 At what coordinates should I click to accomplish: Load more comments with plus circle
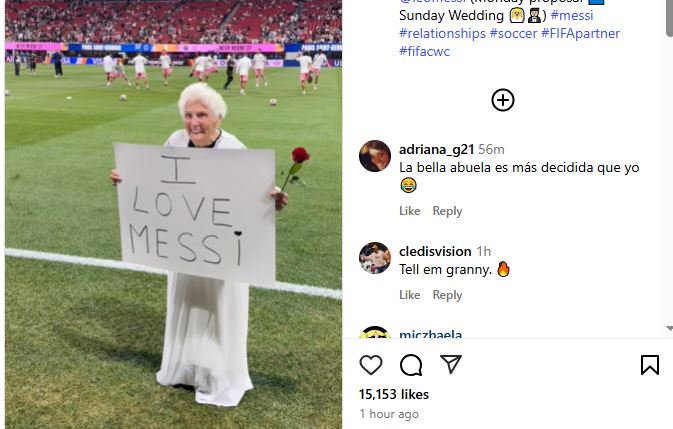pos(503,100)
